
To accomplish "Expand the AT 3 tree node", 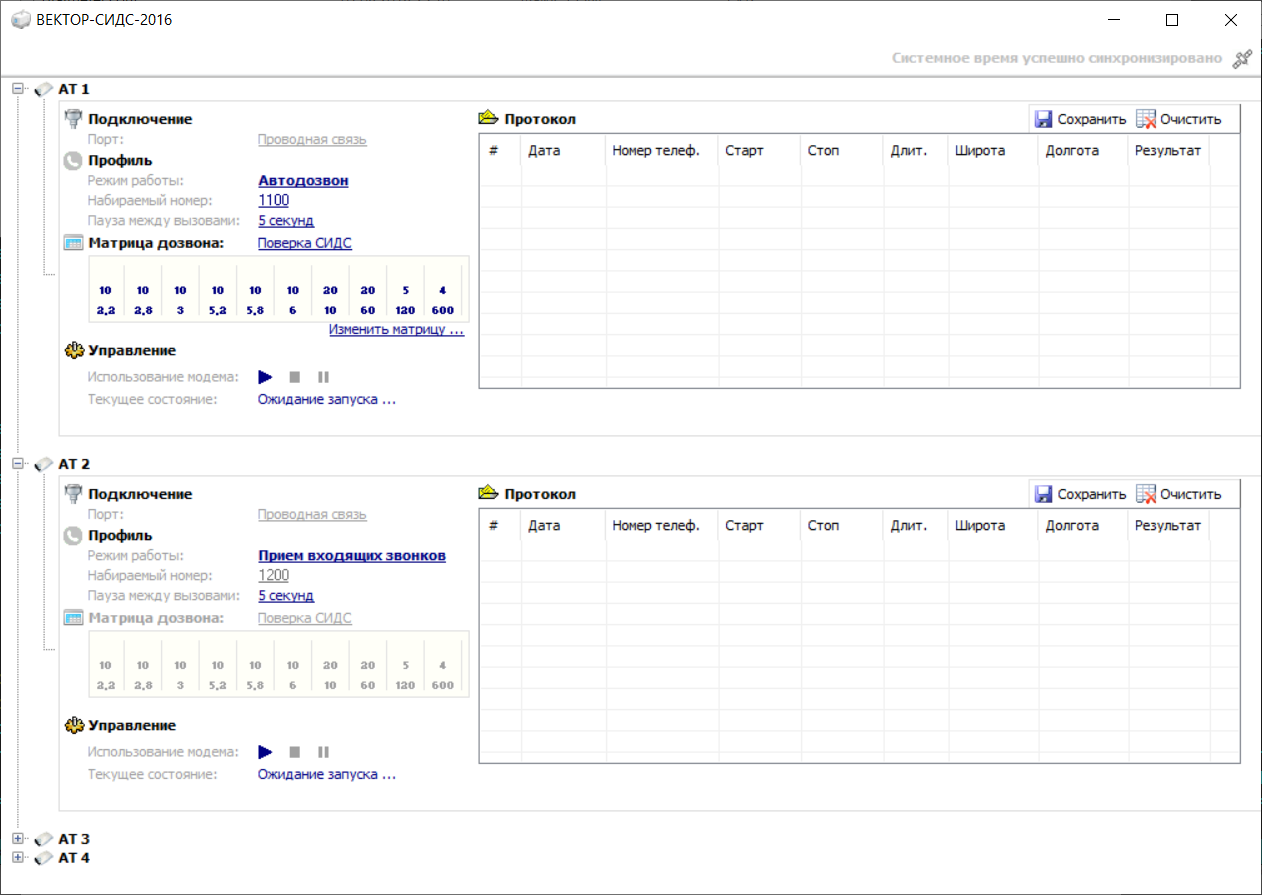I will [18, 839].
